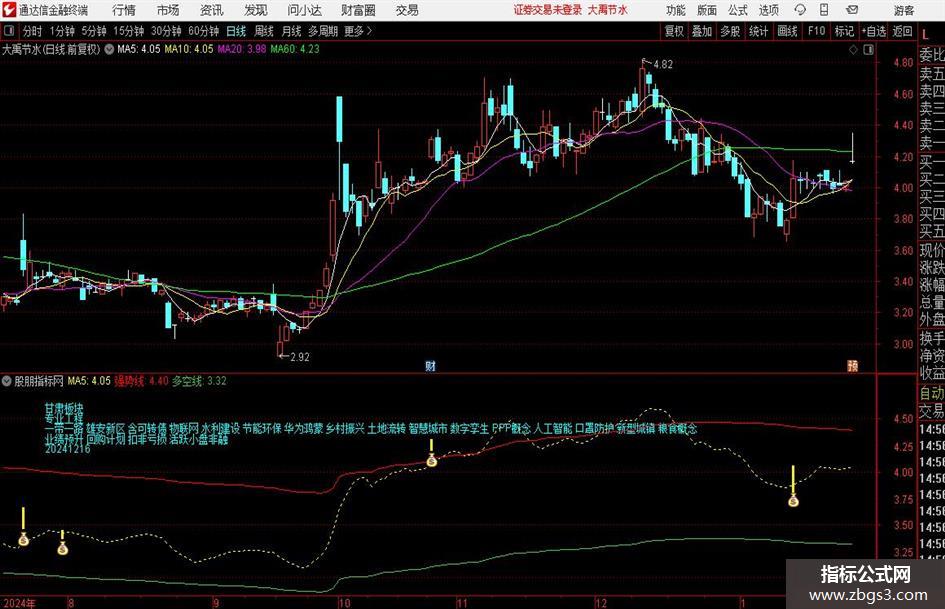Open indicator settings icon next to 大禹节水 title

[x=109, y=49]
